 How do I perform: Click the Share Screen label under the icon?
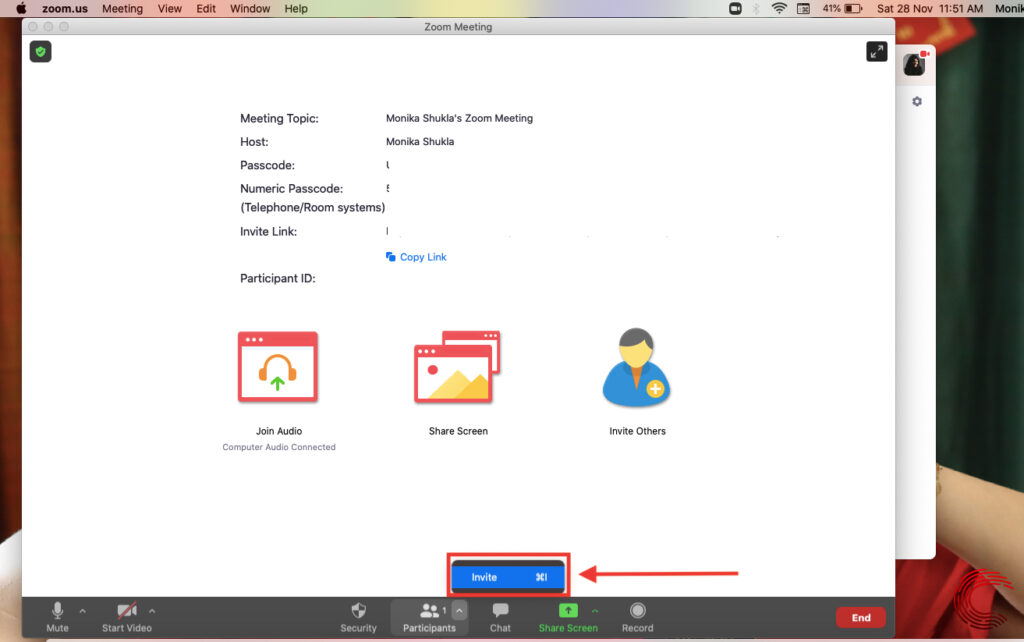pyautogui.click(x=458, y=431)
